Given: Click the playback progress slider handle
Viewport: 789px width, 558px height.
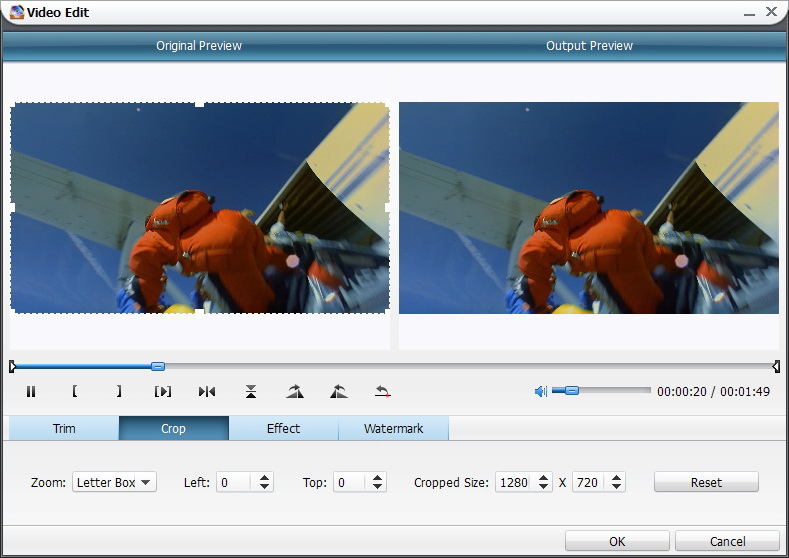Looking at the screenshot, I should (158, 366).
